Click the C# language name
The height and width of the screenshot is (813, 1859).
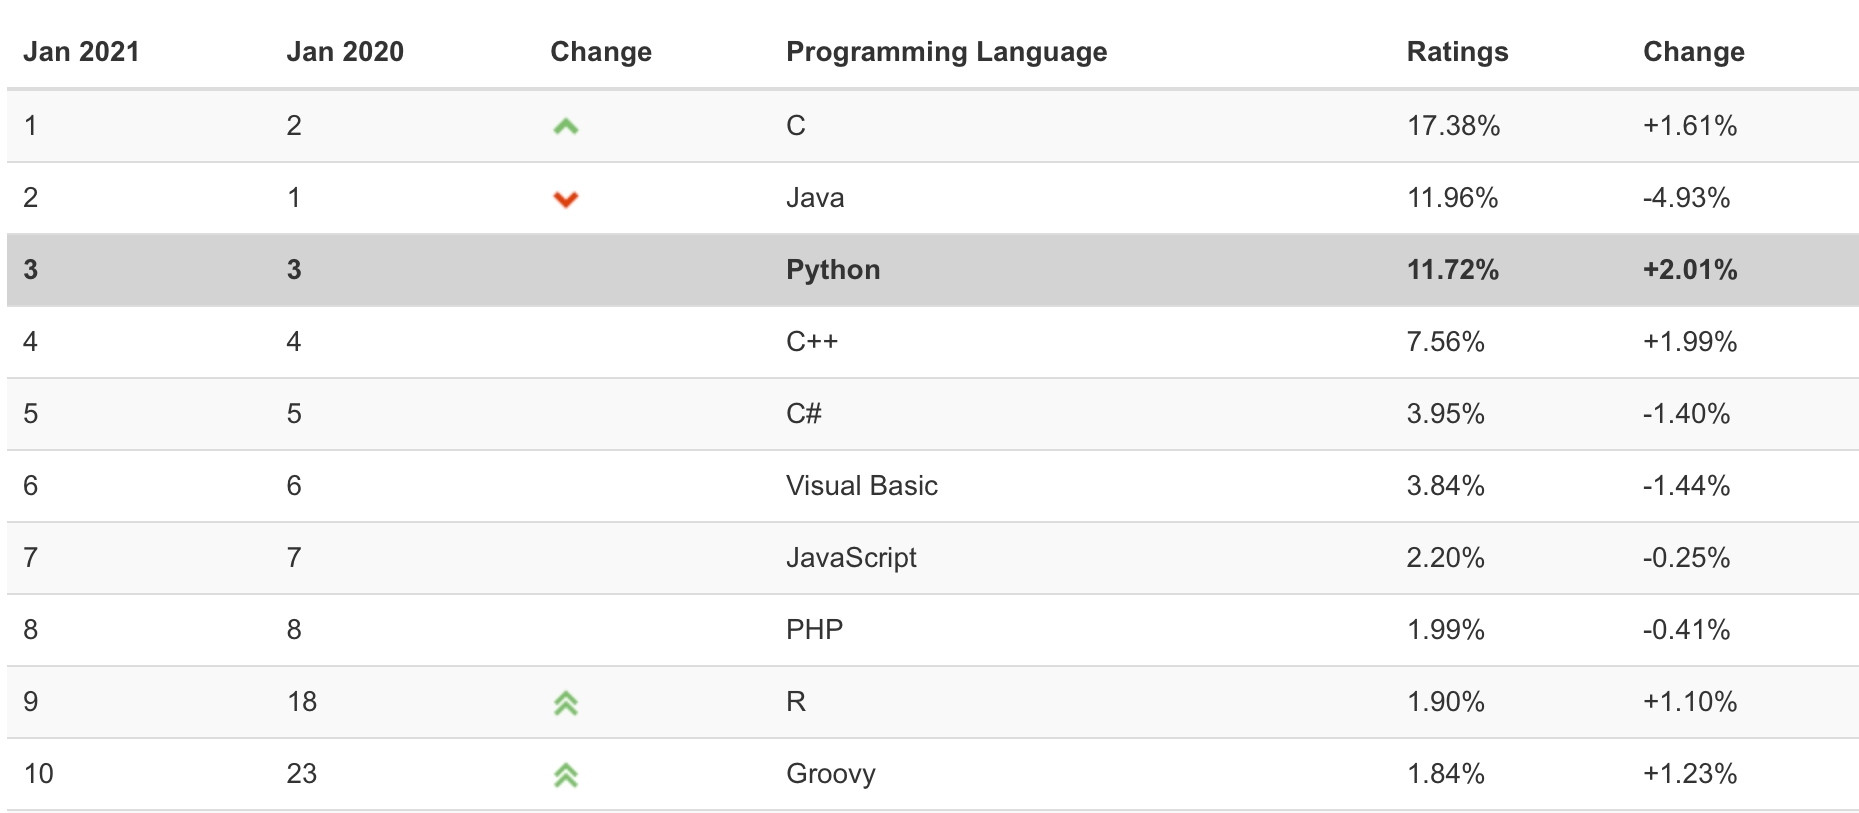coord(803,414)
